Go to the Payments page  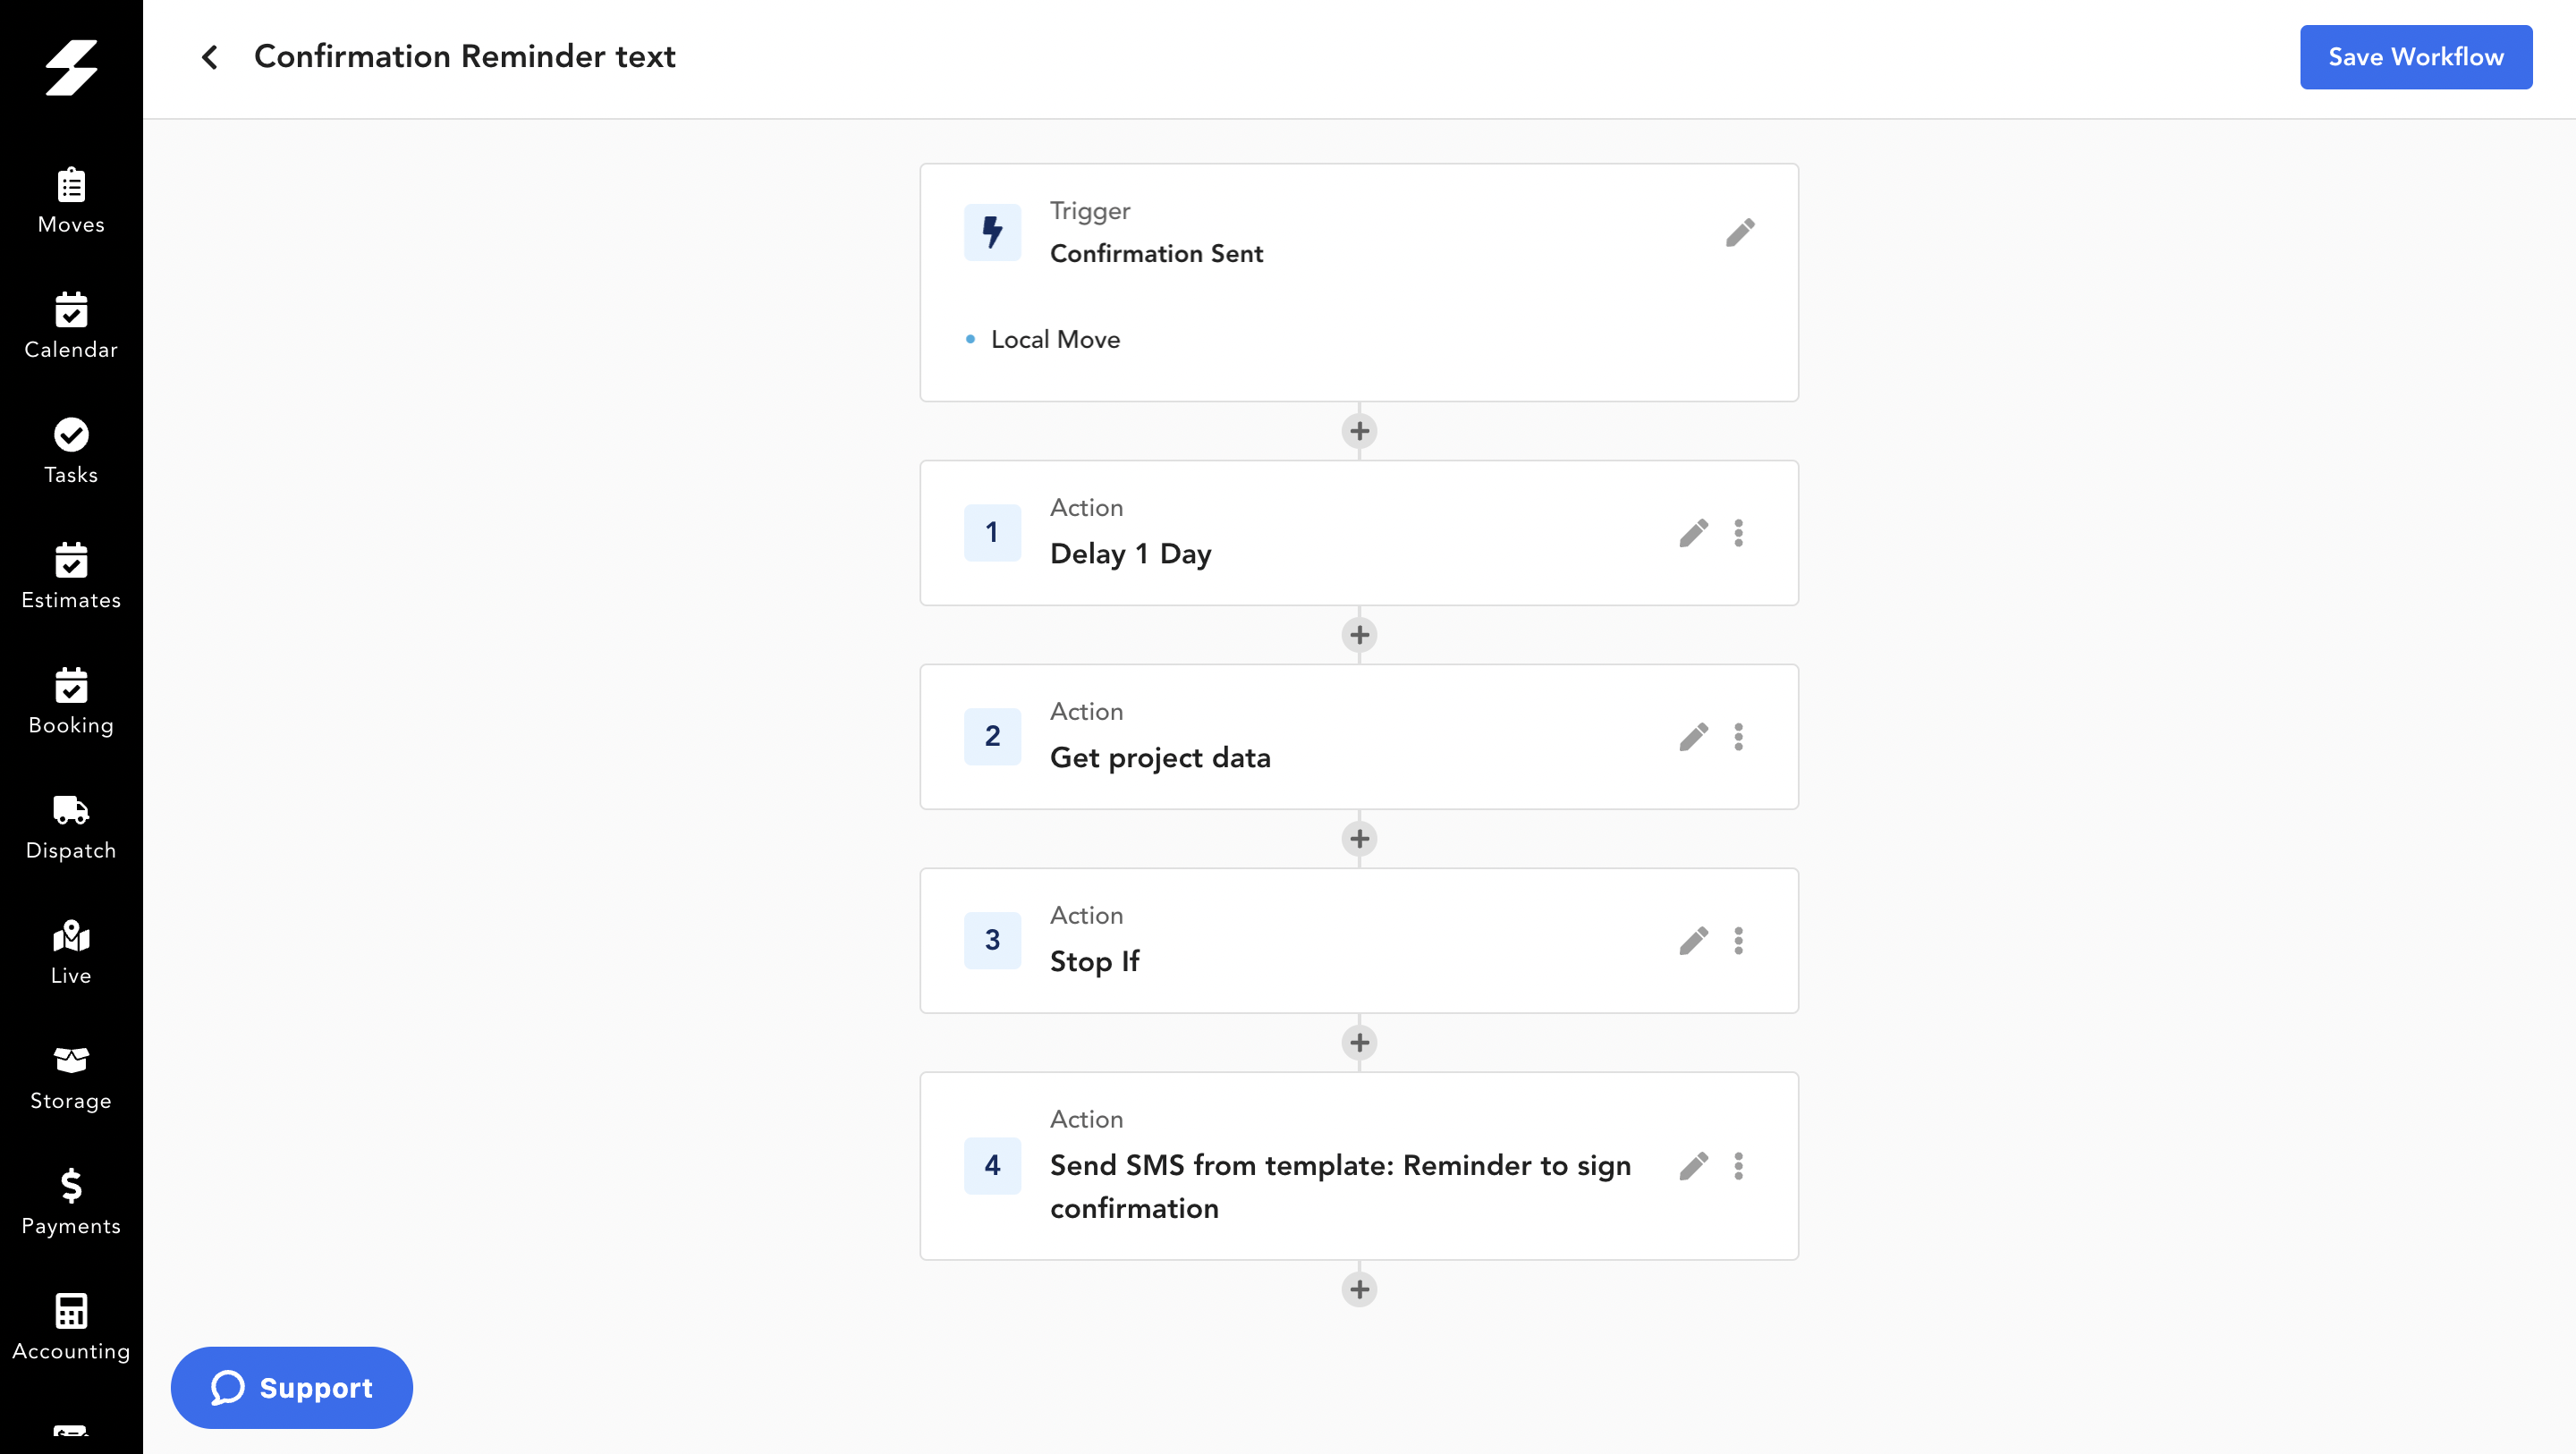click(71, 1202)
